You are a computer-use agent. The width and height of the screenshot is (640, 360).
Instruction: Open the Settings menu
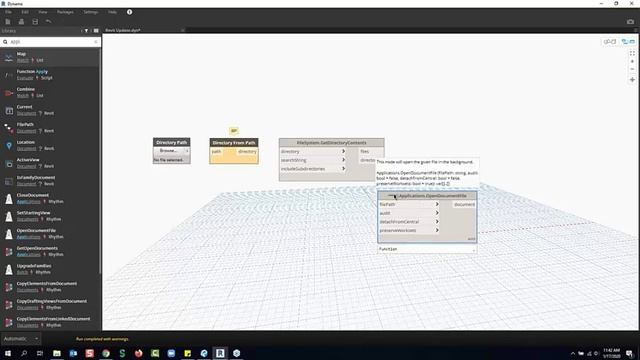91,12
